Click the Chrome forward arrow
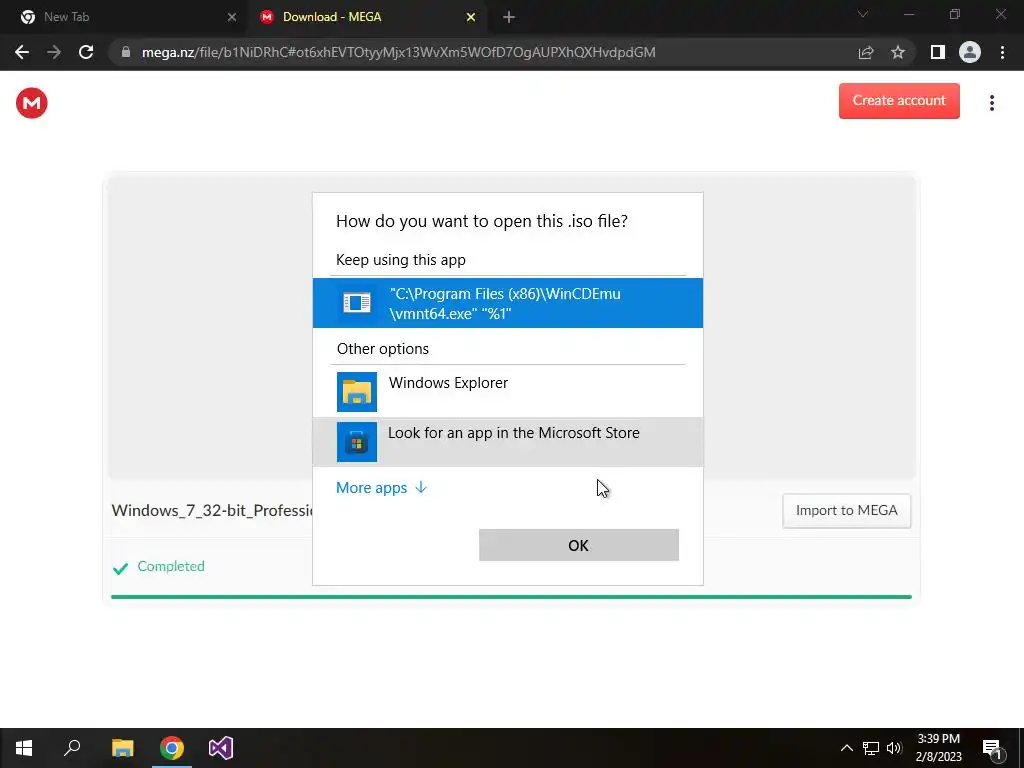The image size is (1024, 768). click(x=54, y=52)
